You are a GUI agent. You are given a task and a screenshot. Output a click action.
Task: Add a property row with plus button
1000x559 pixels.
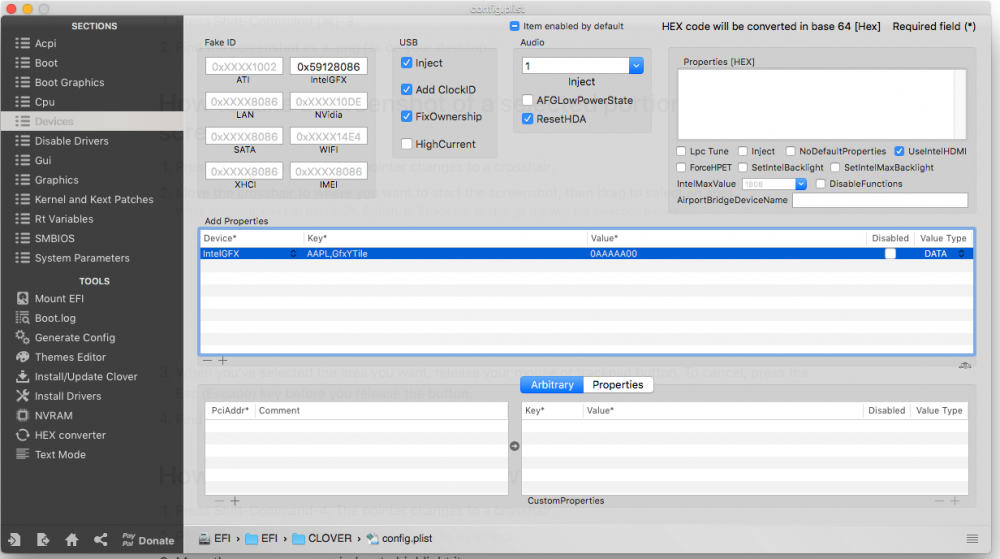[223, 361]
